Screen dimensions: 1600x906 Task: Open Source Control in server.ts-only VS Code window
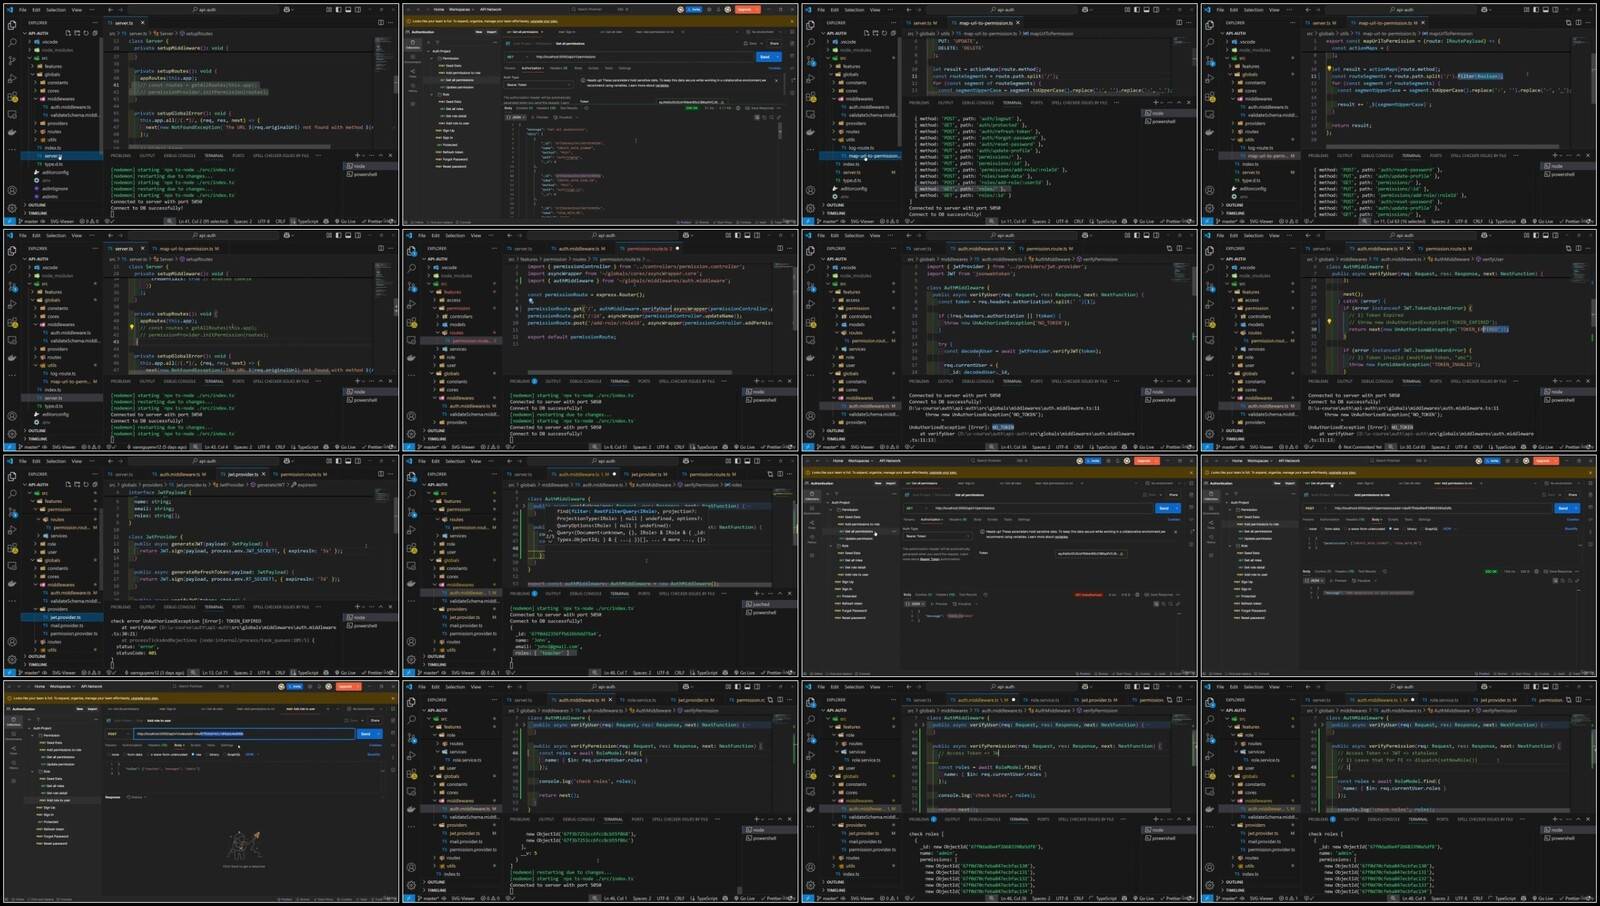pyautogui.click(x=12, y=61)
